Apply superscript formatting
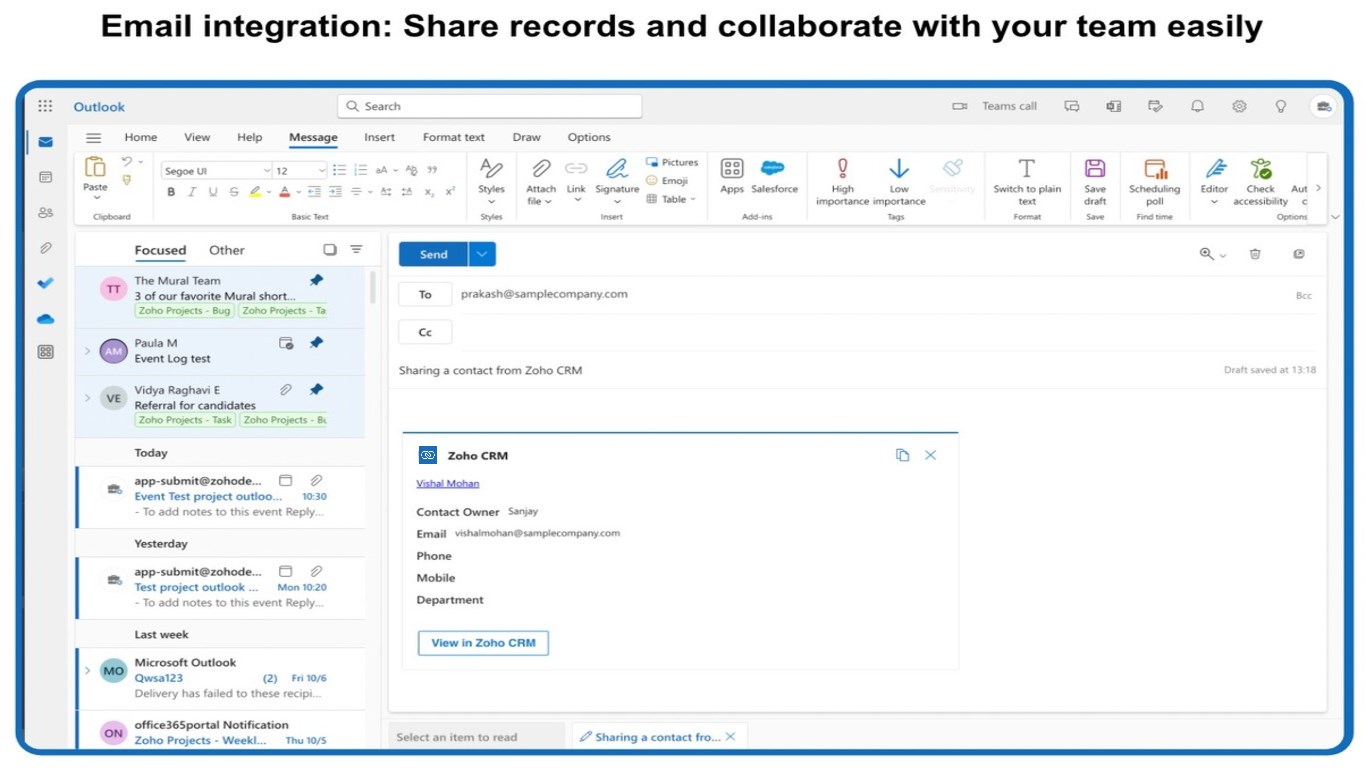This screenshot has height=768, width=1366. (x=450, y=192)
